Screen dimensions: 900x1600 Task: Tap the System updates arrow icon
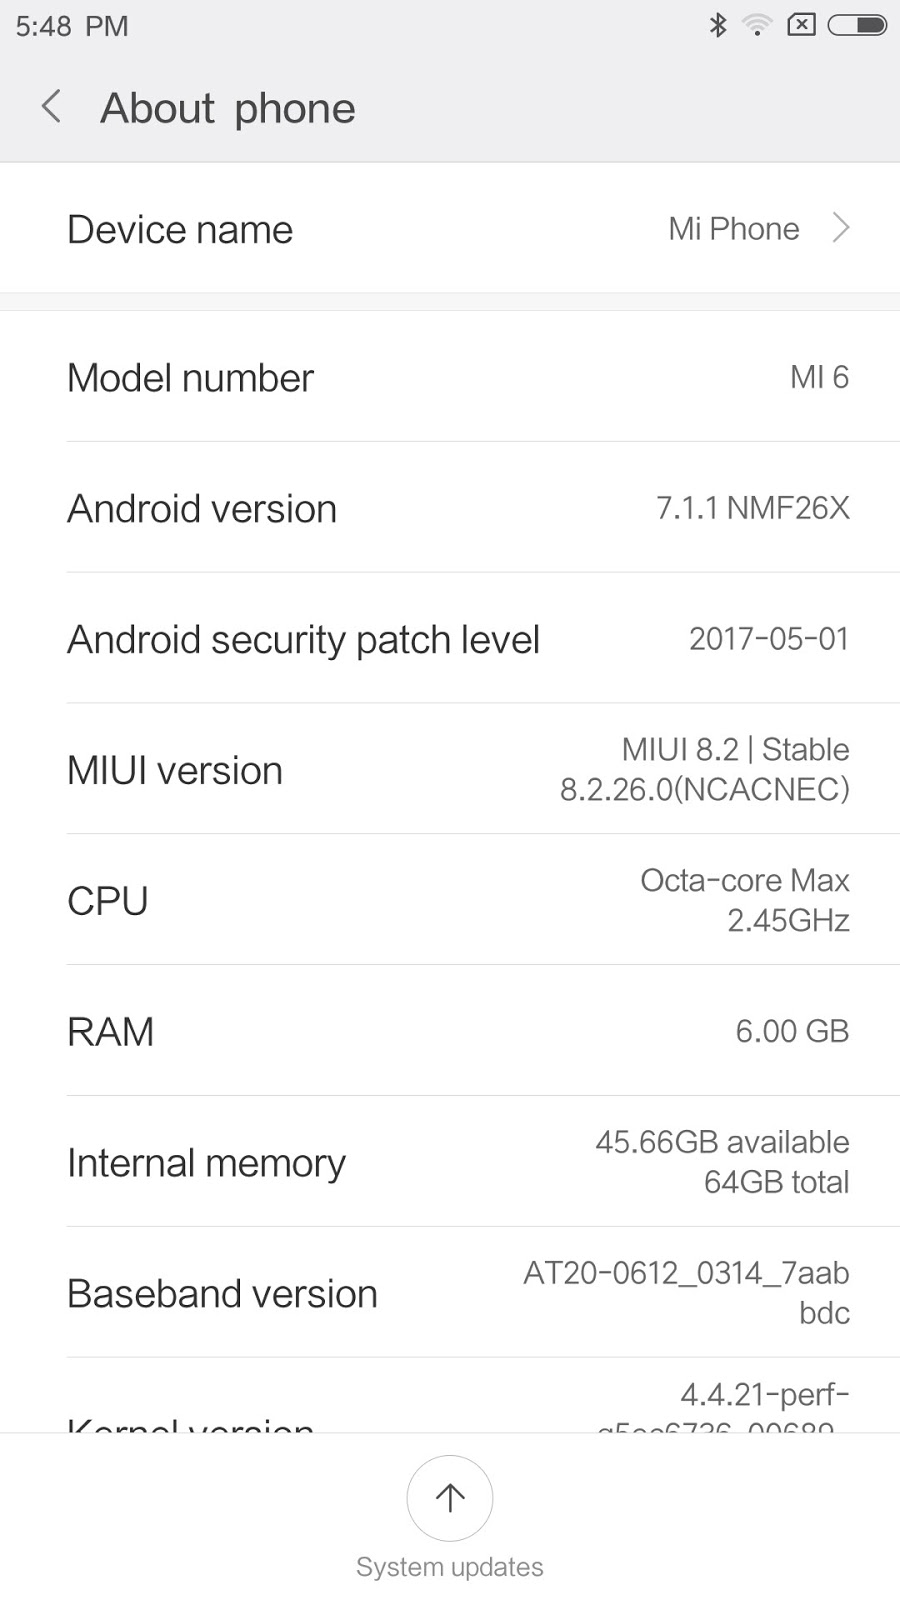(450, 1497)
